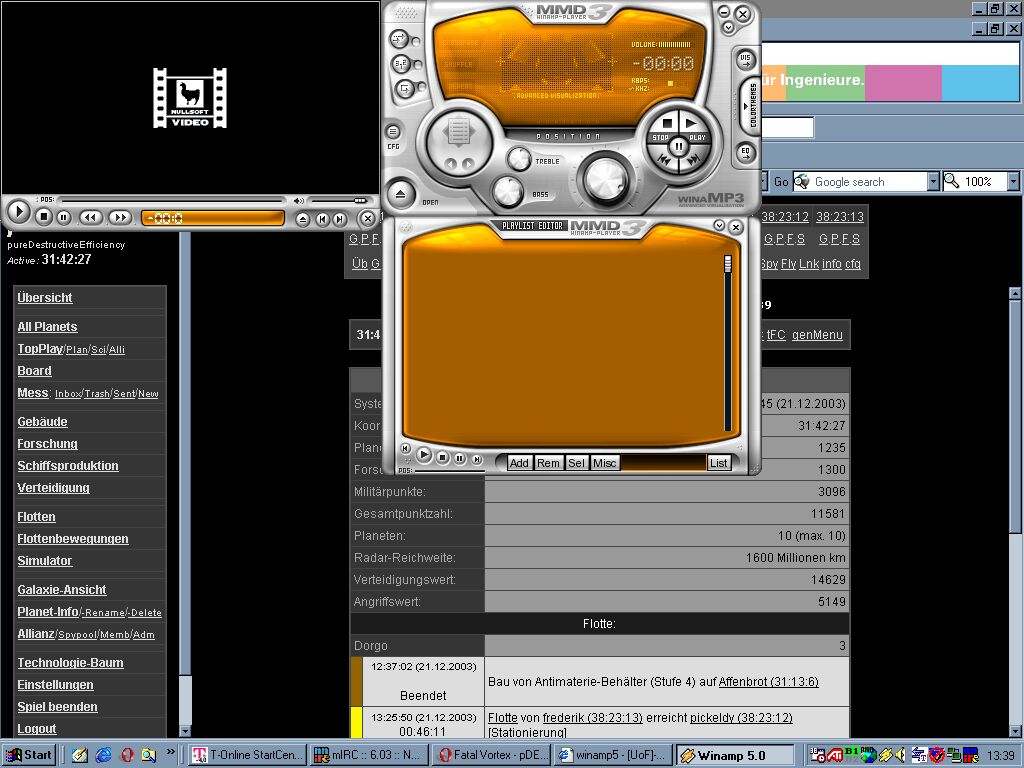Expand the Colorthemes drawer
Image resolution: width=1024 pixels, height=768 pixels.
coord(750,106)
